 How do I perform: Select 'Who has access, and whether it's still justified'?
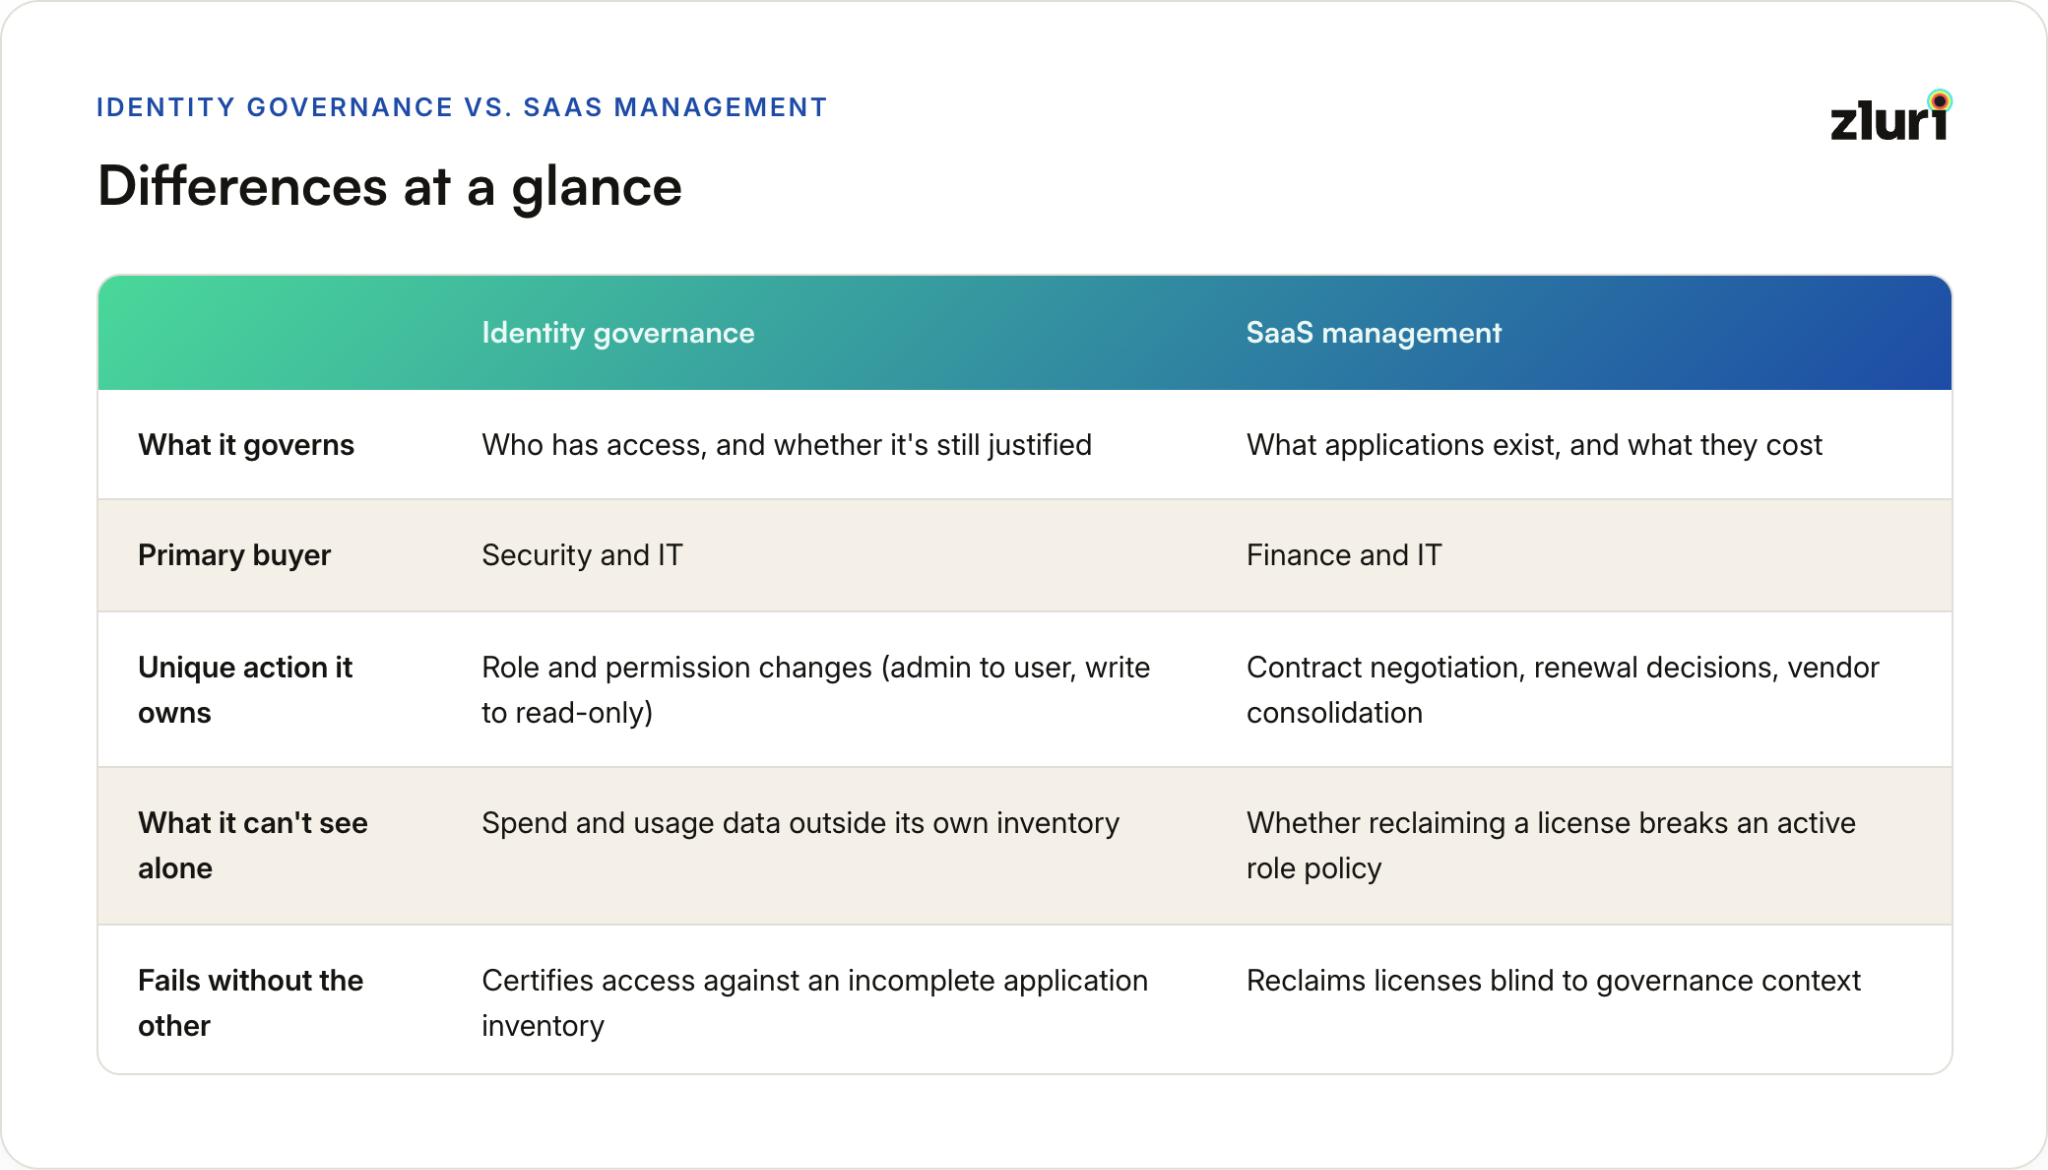787,445
